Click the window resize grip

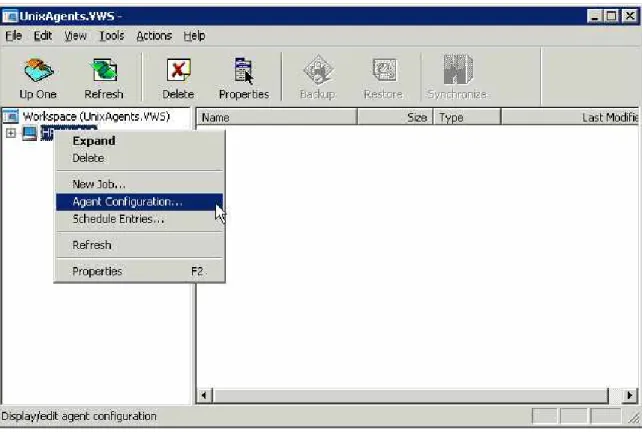pos(634,417)
